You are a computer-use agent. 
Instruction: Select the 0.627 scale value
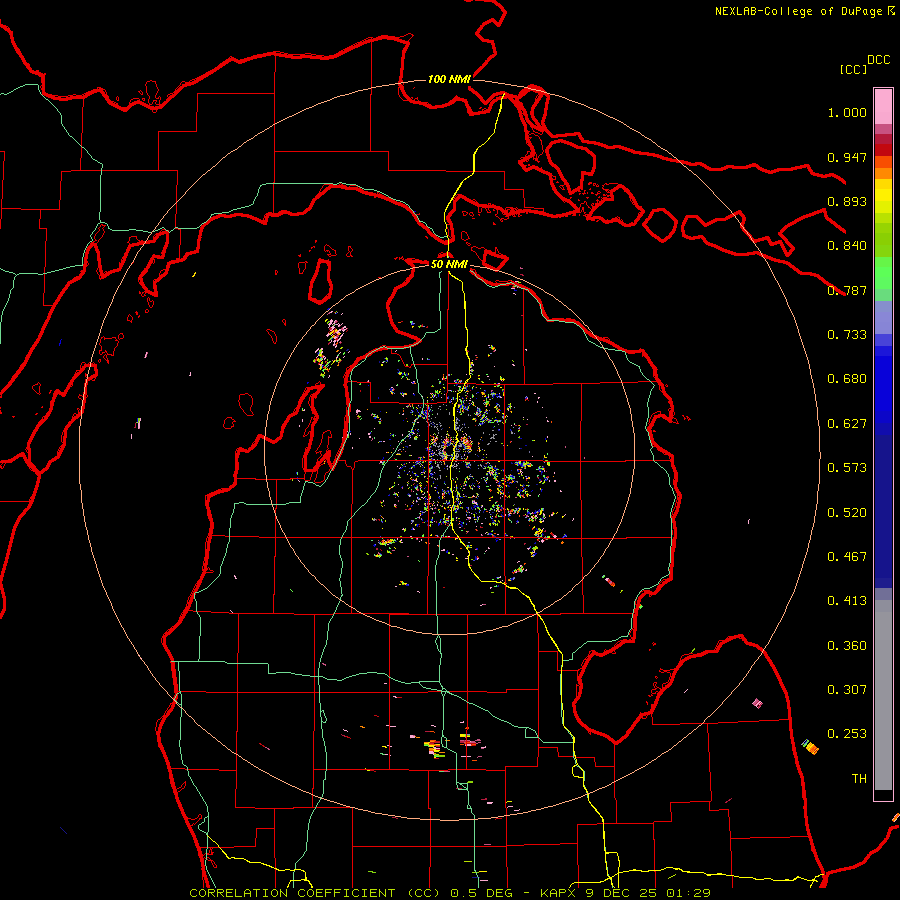coord(847,424)
